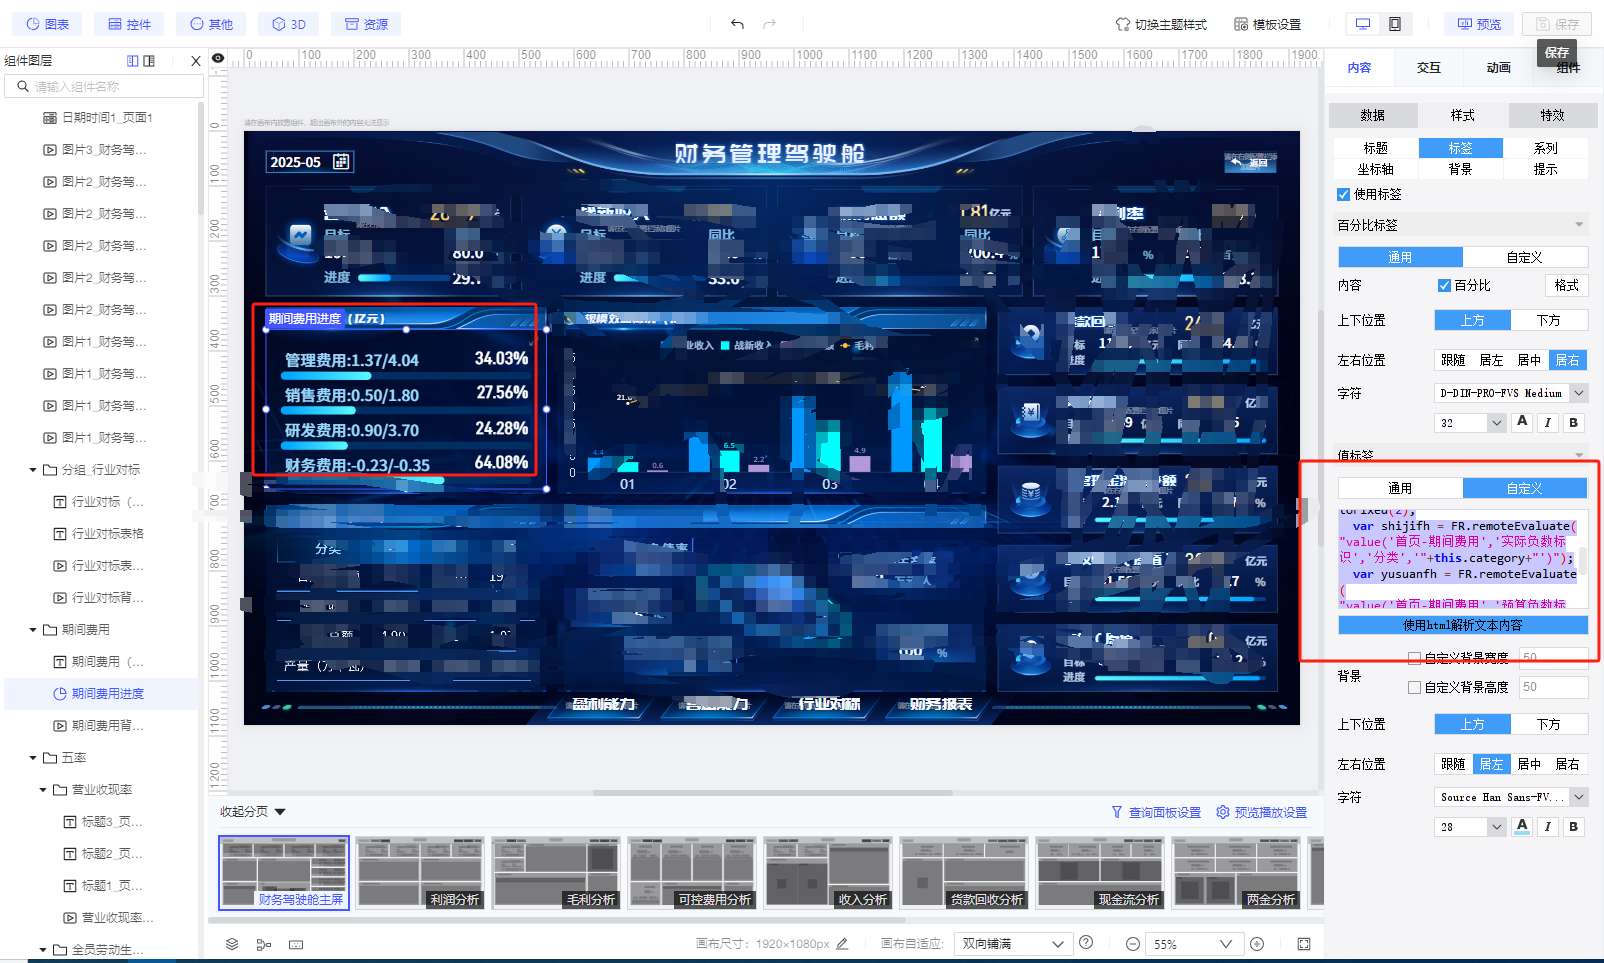Click the 预览 preview button
1604x963 pixels.
pyautogui.click(x=1478, y=24)
